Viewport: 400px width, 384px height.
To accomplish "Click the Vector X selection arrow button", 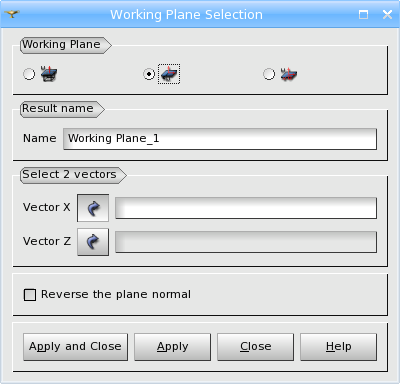I will click(x=93, y=208).
